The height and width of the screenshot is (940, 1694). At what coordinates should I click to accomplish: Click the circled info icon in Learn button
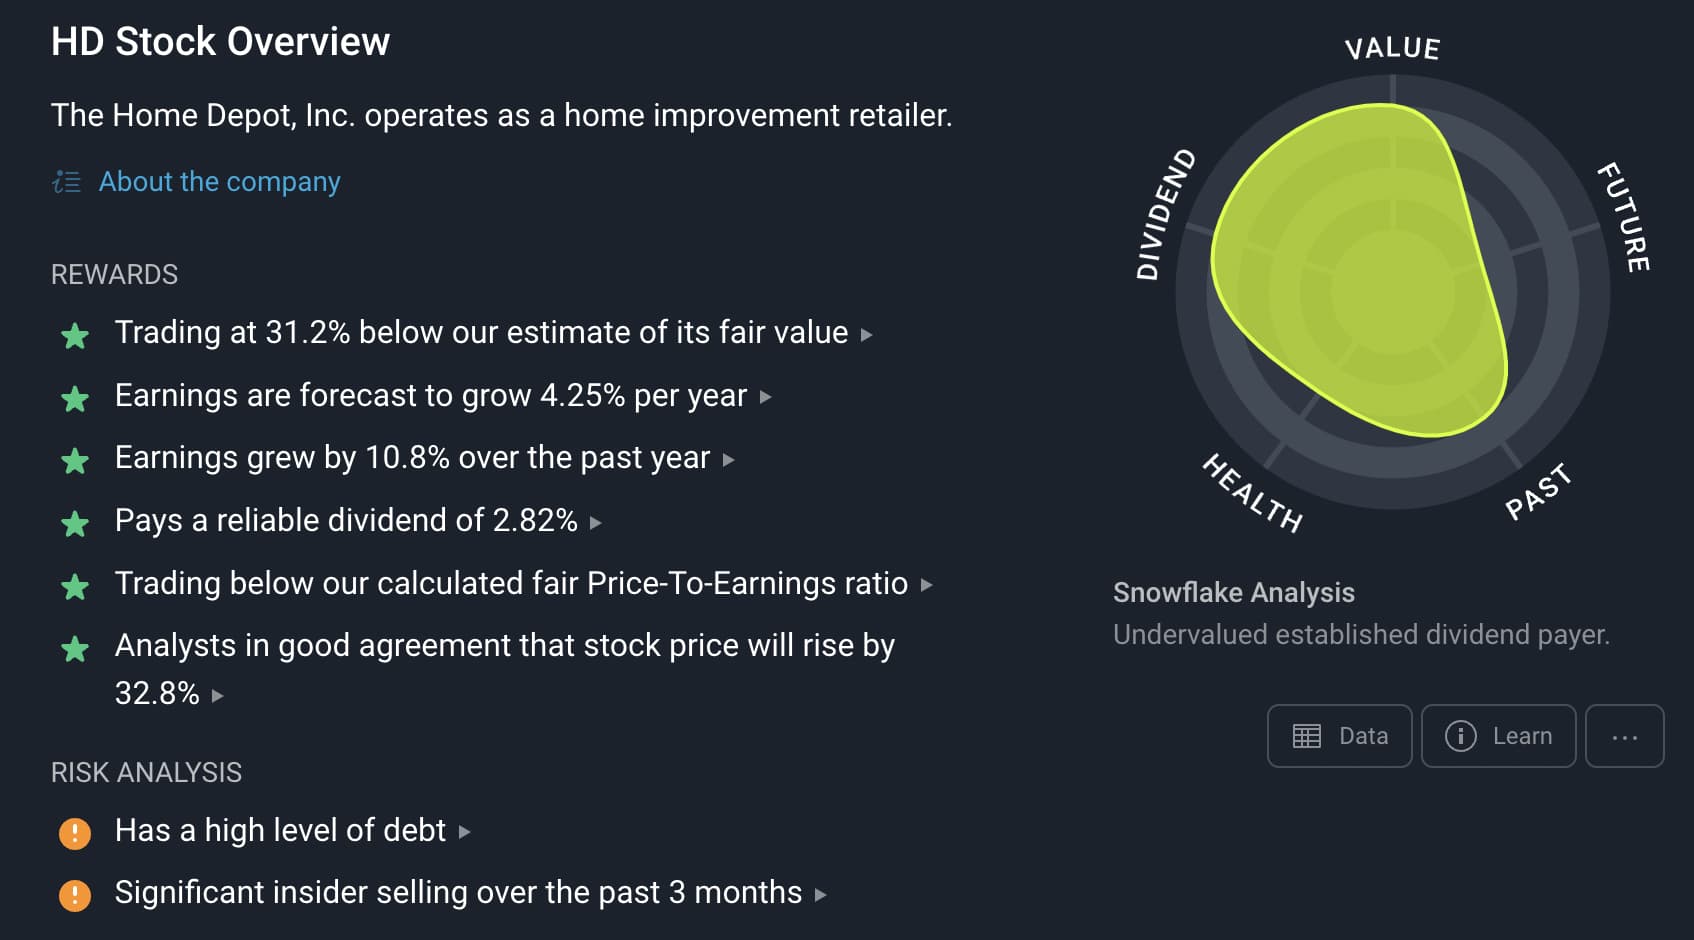click(1461, 736)
